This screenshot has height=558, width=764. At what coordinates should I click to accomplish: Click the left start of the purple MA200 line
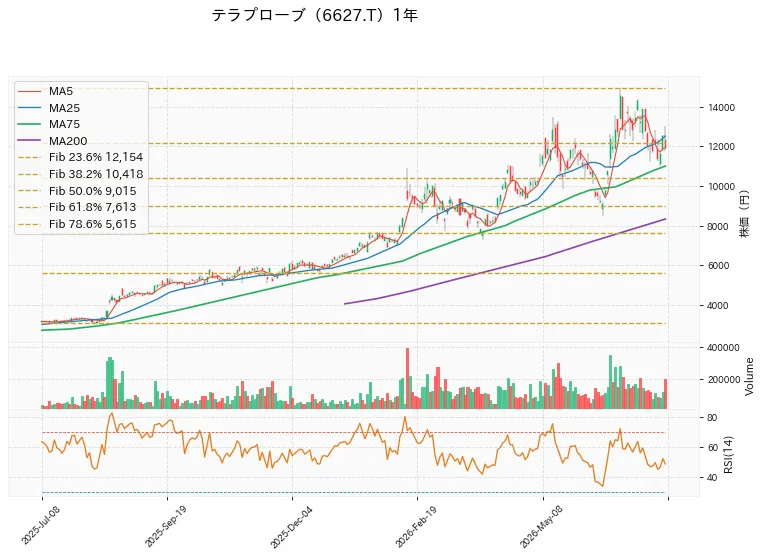345,304
